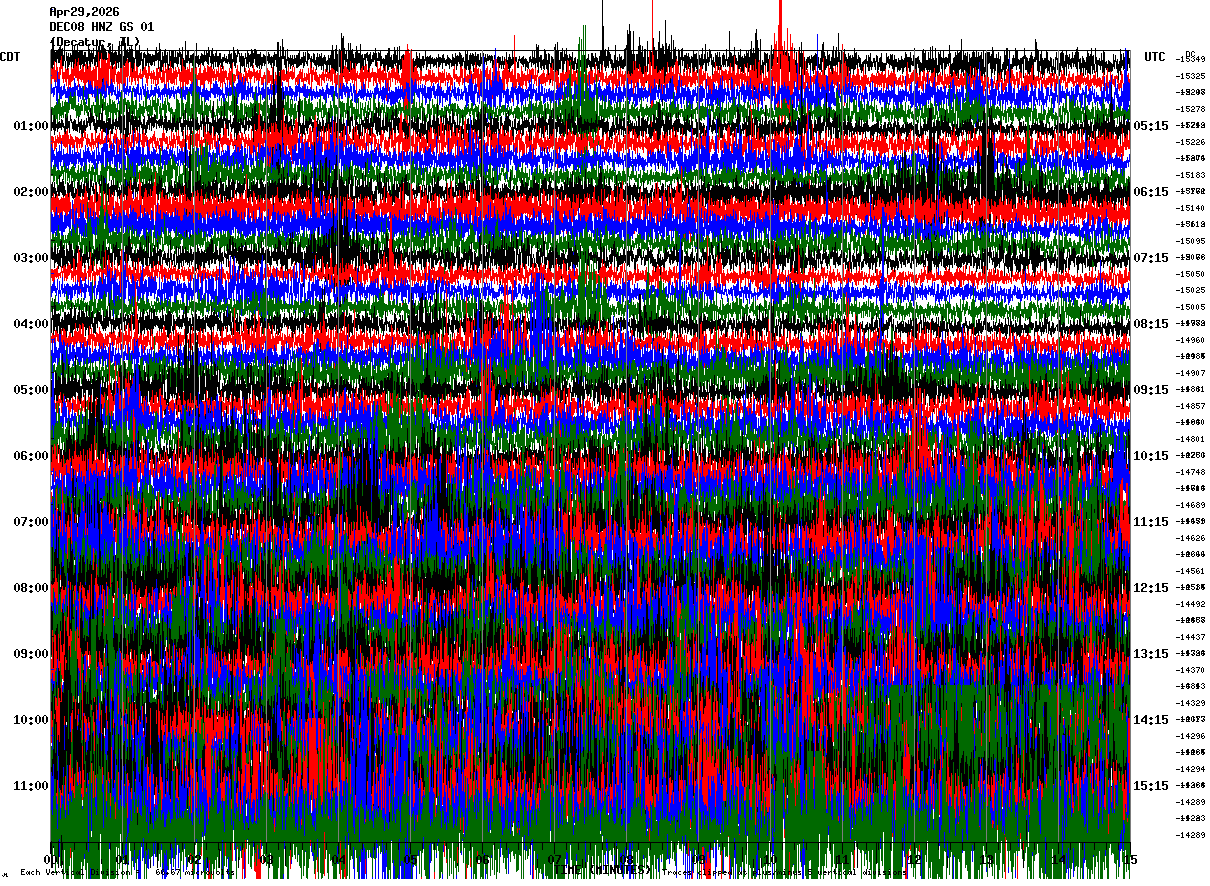Click the 11:15 UTC time label
The height and width of the screenshot is (886, 1210).
[1151, 522]
